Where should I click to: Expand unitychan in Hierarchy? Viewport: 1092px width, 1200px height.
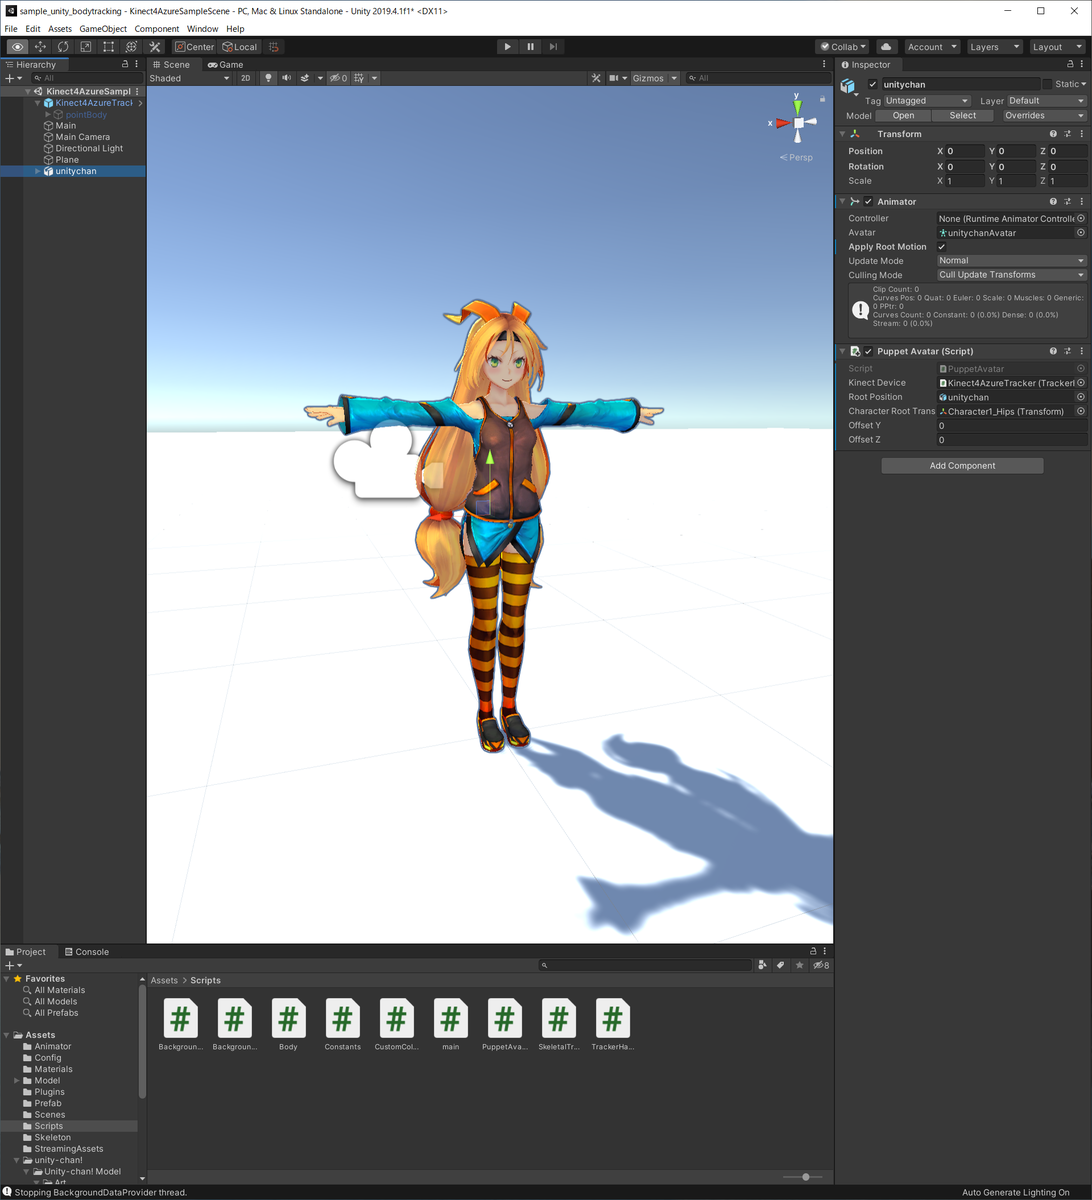(38, 171)
